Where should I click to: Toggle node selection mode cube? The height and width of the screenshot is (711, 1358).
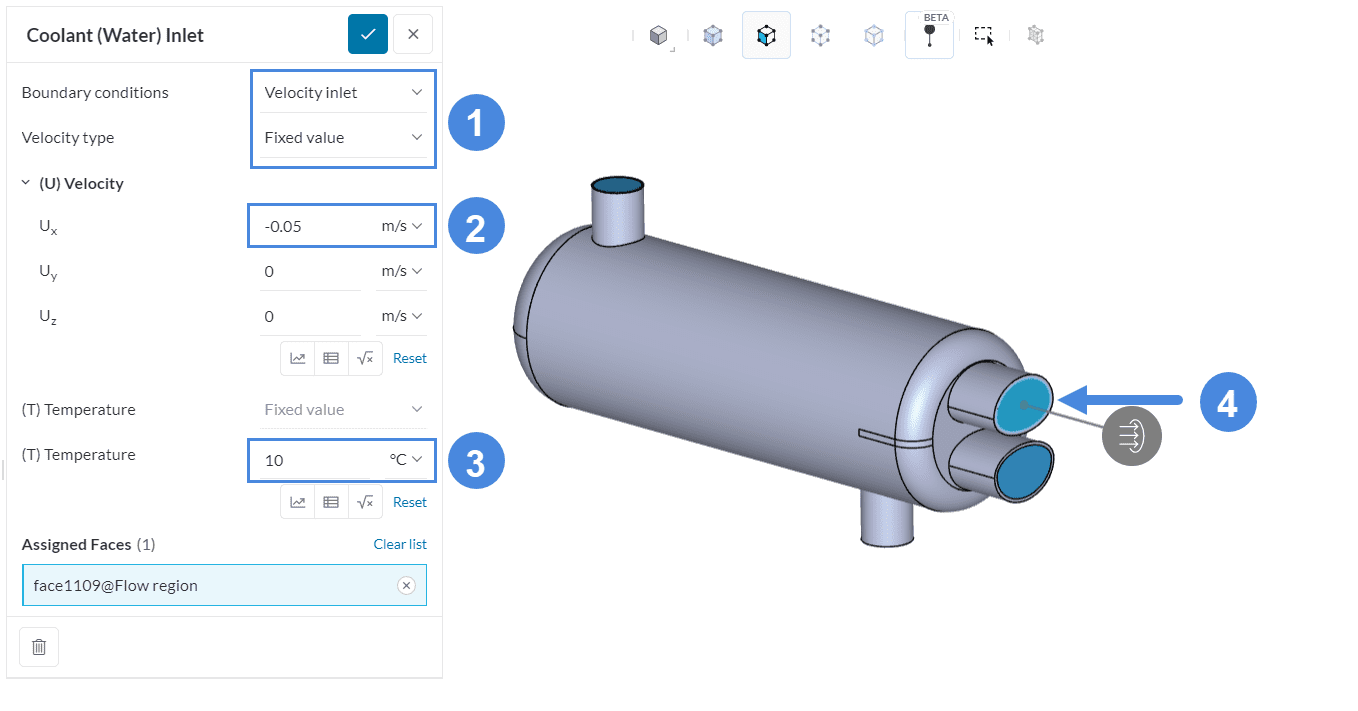820,36
